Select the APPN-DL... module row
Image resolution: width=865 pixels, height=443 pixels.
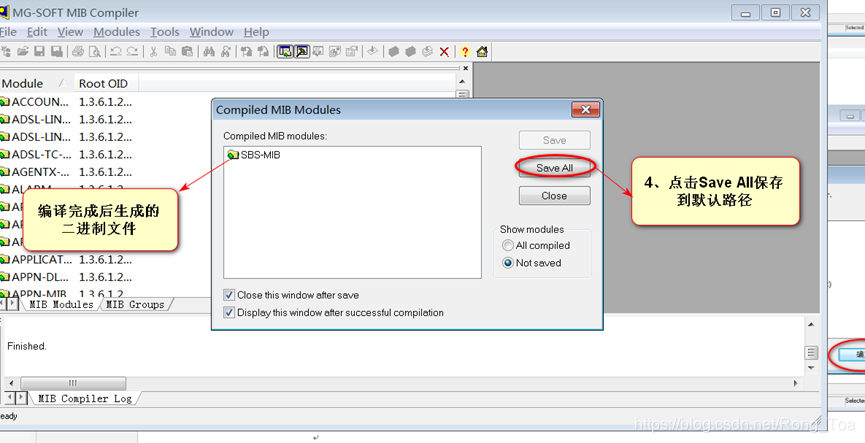tap(66, 277)
